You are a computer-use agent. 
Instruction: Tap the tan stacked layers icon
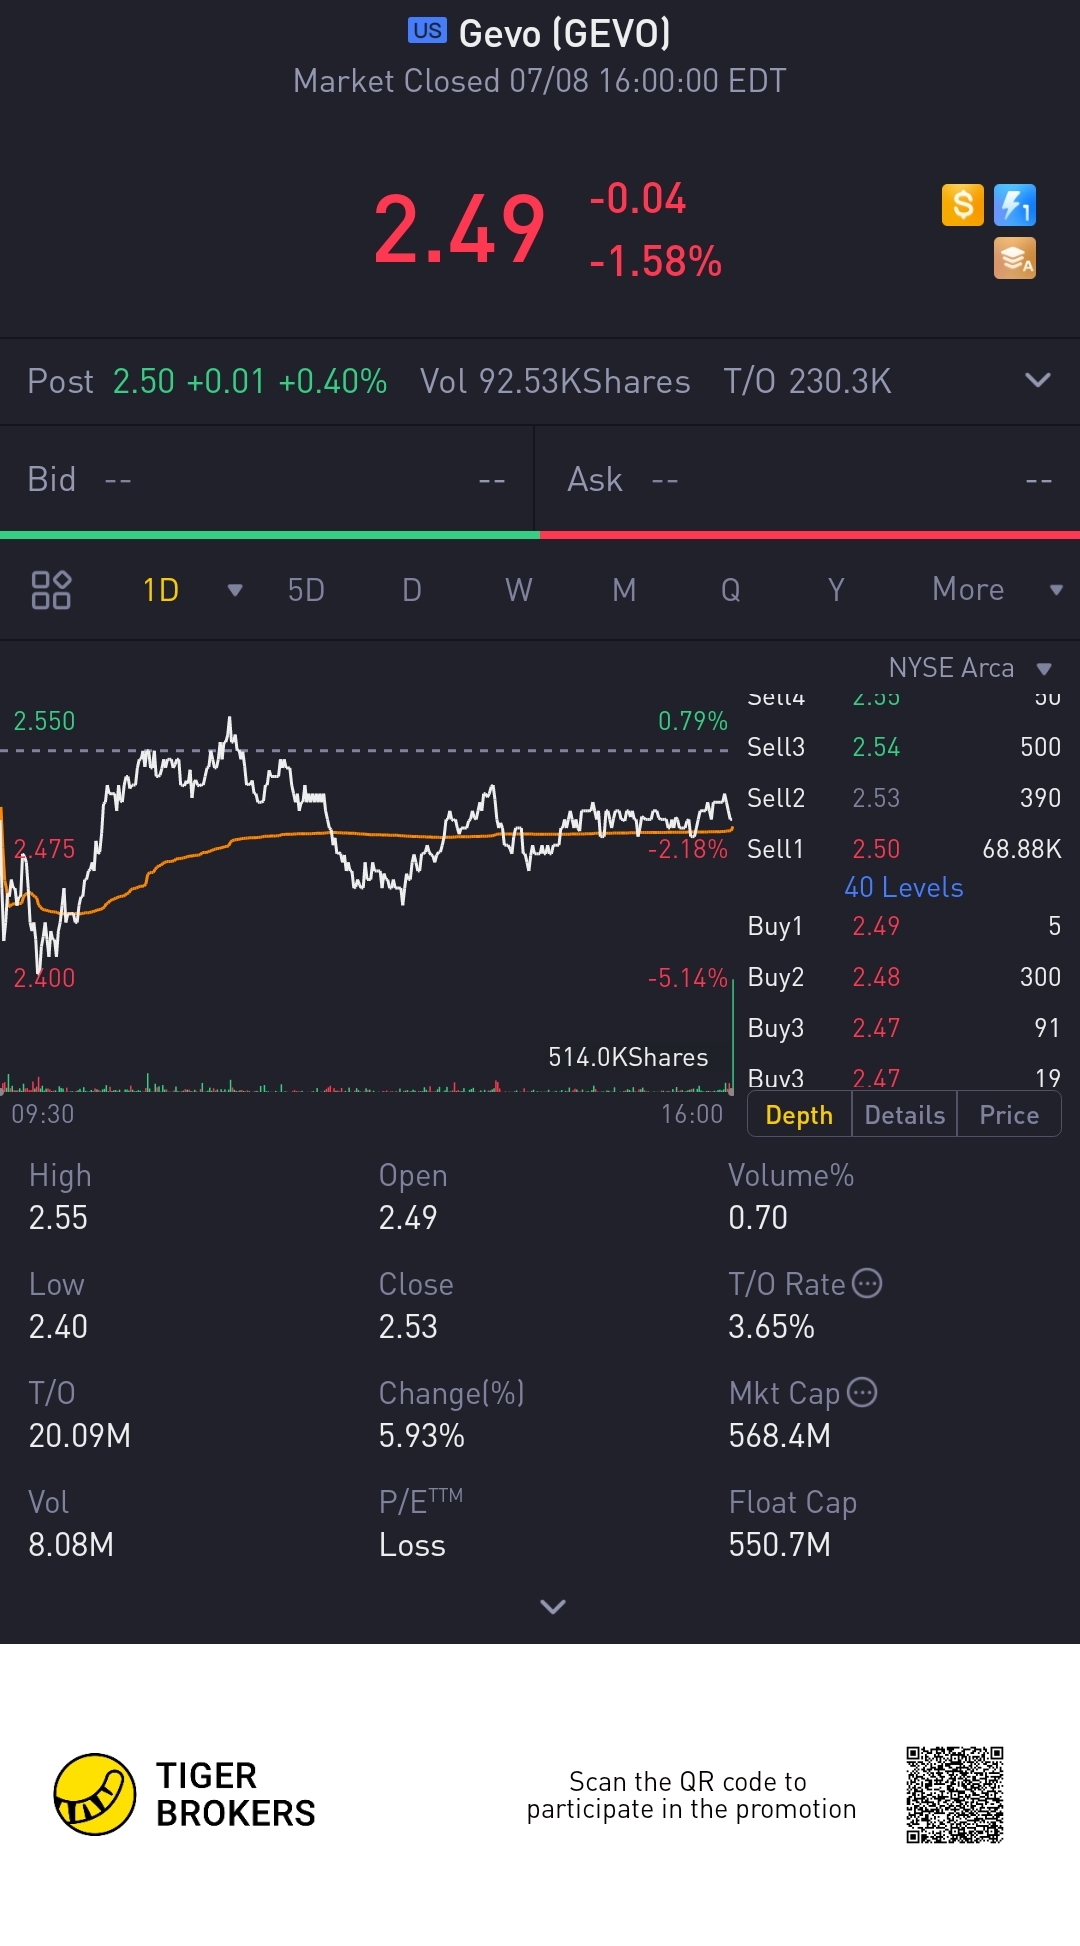(x=1015, y=258)
